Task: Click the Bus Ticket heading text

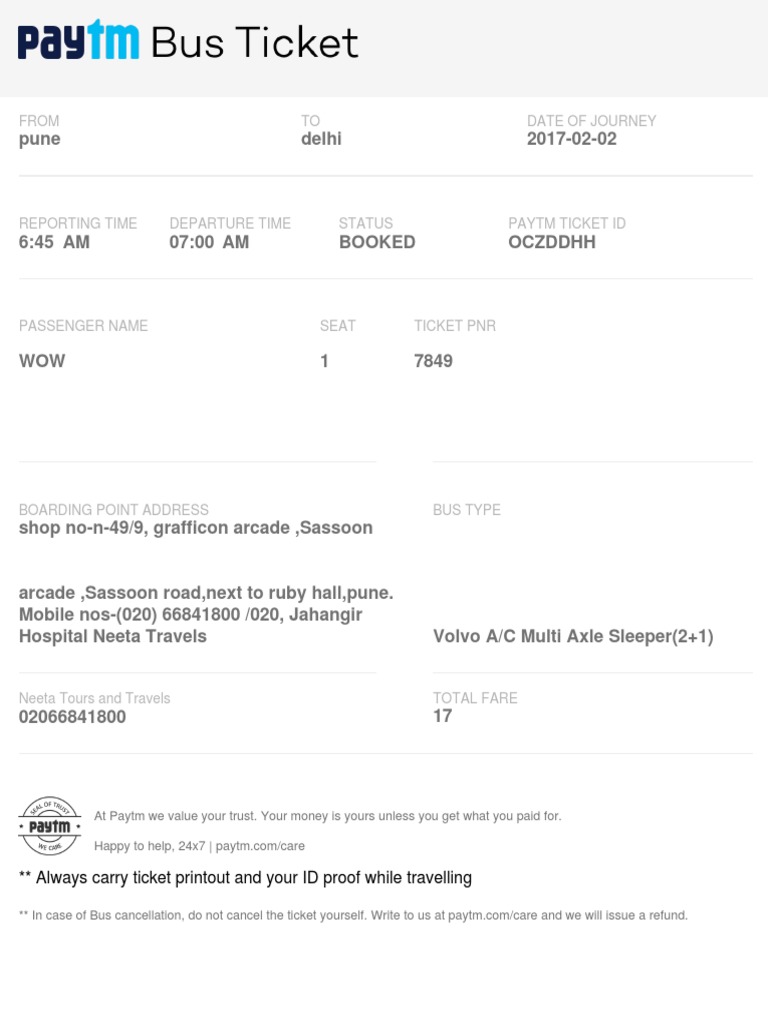Action: pyautogui.click(x=254, y=42)
